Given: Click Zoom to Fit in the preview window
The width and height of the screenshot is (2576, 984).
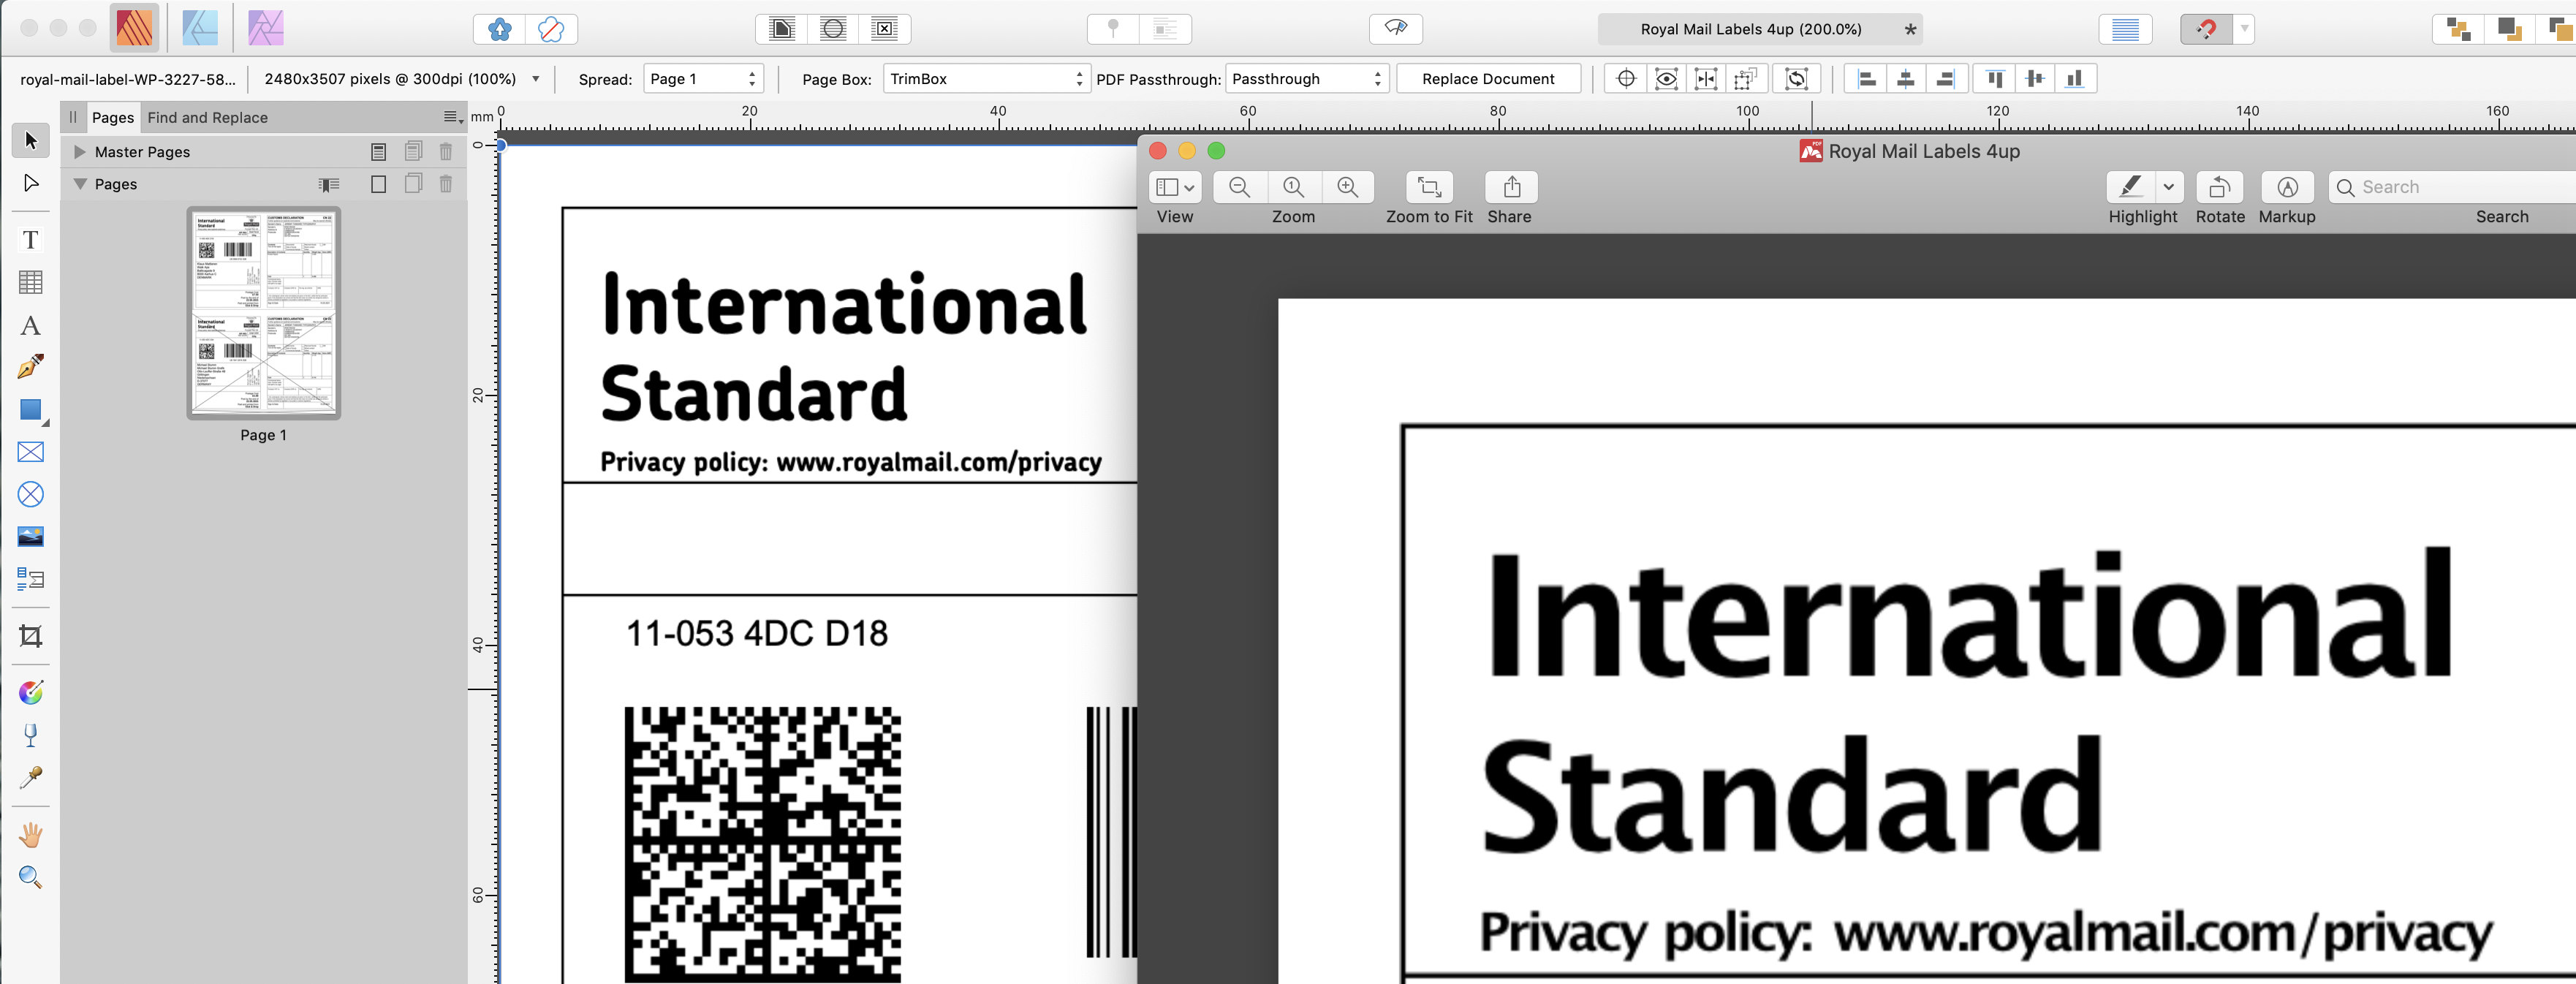Looking at the screenshot, I should tap(1428, 187).
